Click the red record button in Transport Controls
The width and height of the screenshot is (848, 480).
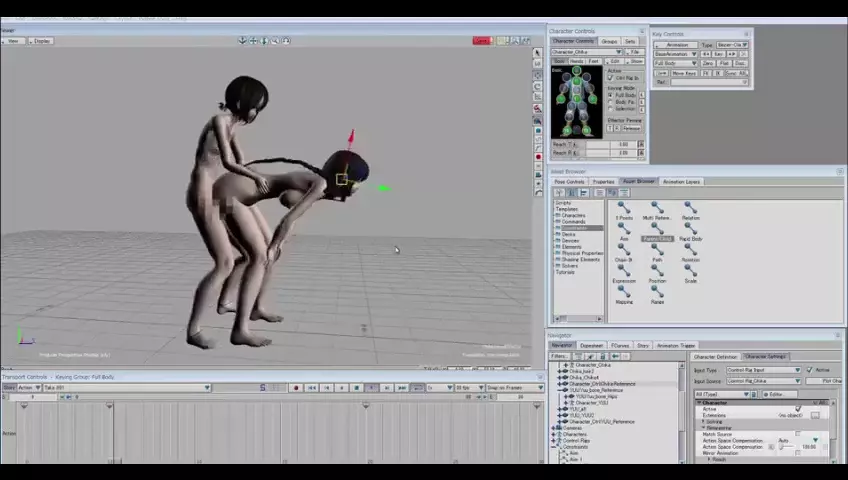tap(295, 388)
